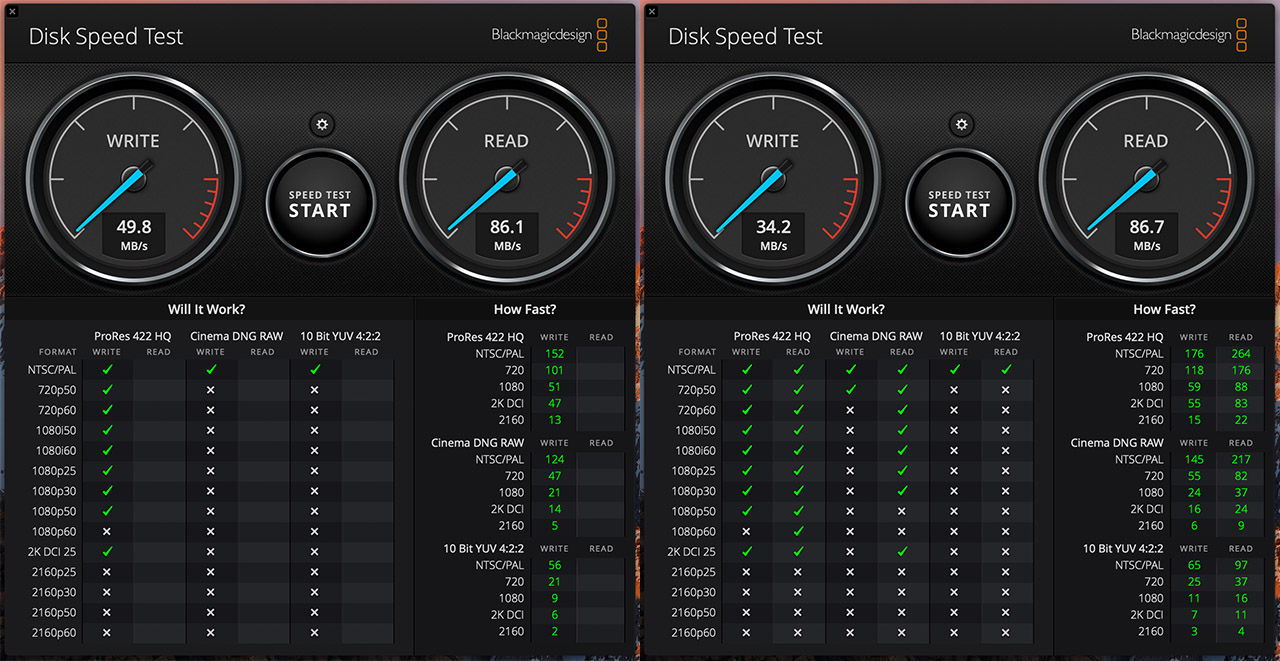Select 10 Bit YUV read value 97
This screenshot has height=661, width=1280.
tap(1241, 565)
